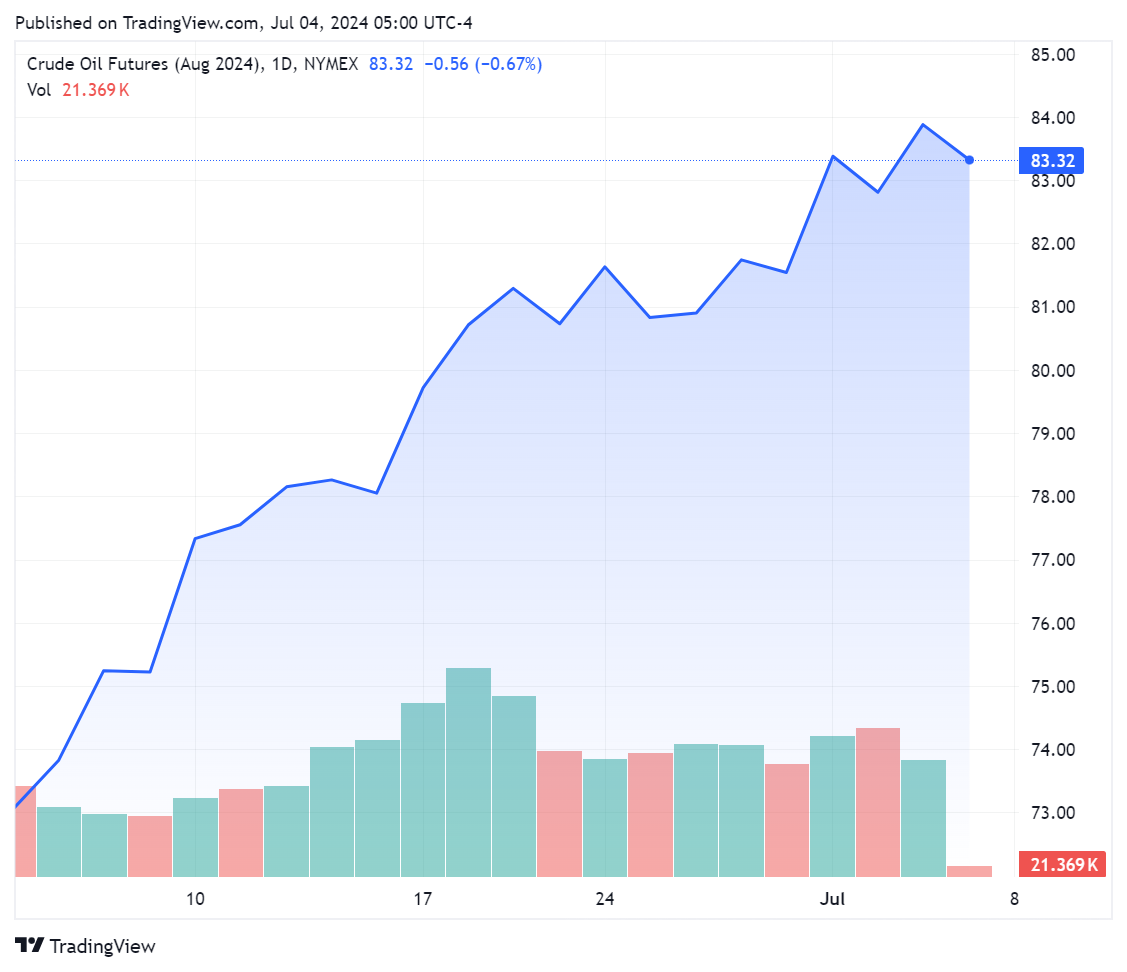Image resolution: width=1127 pixels, height=972 pixels.
Task: Click the 10 date axis label
Action: 196,899
